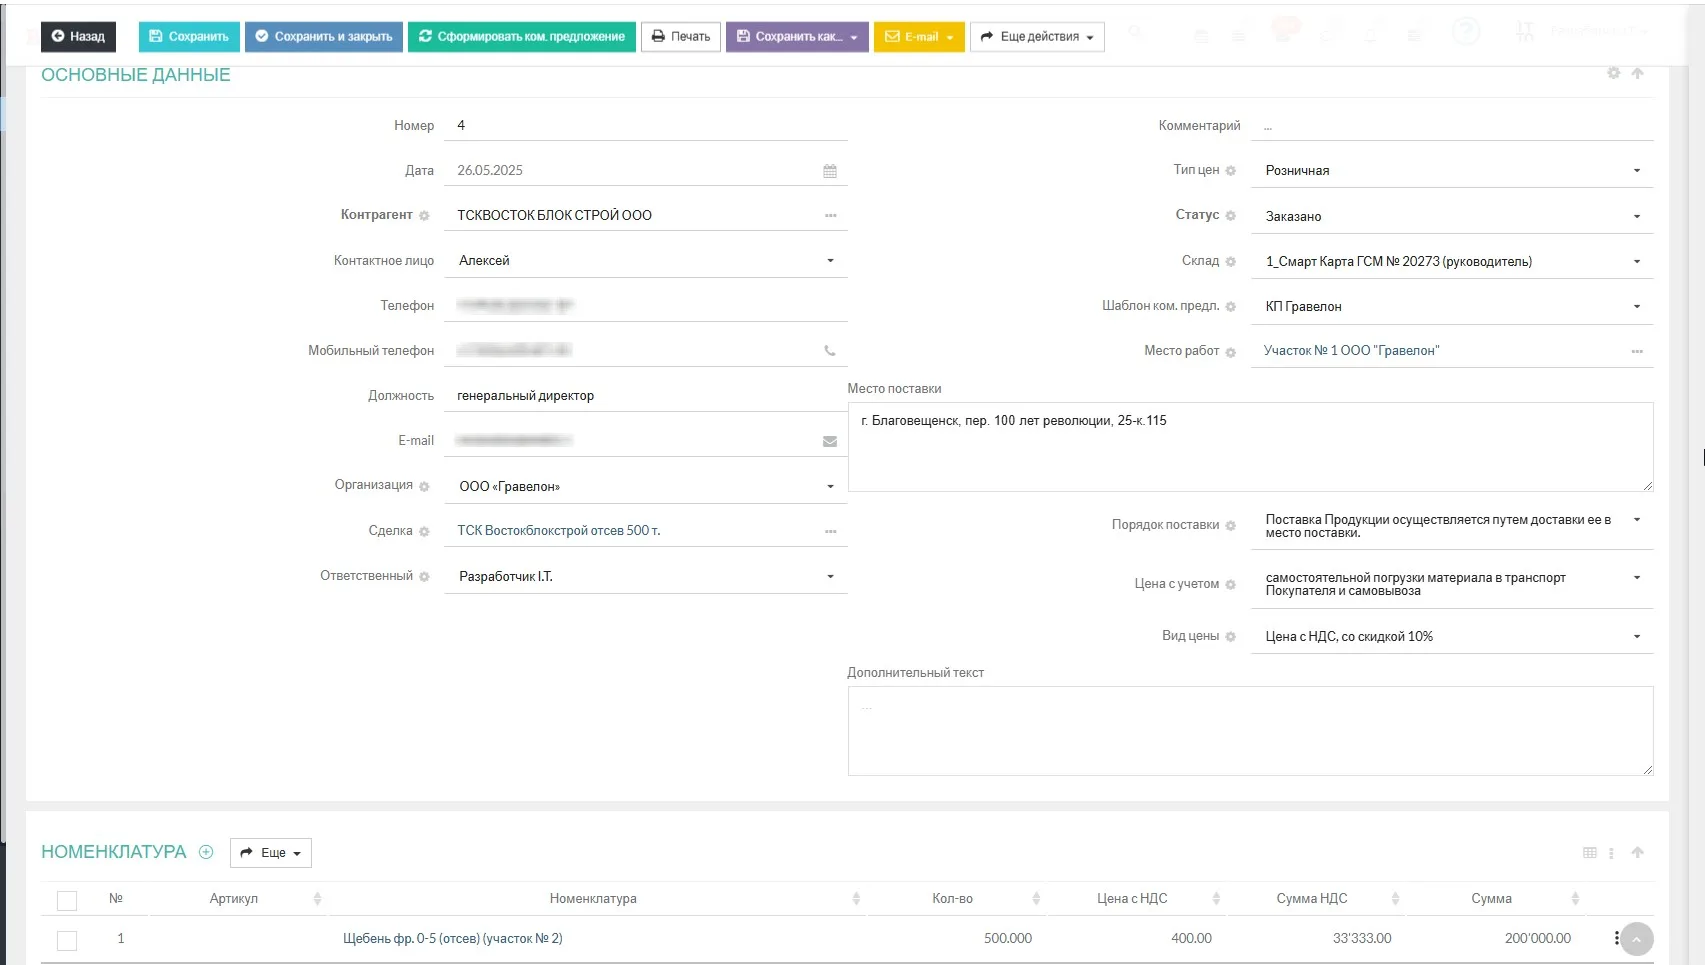Viewport: 1705px width, 965px height.
Task: Collapse ОСНОВНЫЕ ДАННЫЕ section with up arrow
Action: [1637, 73]
